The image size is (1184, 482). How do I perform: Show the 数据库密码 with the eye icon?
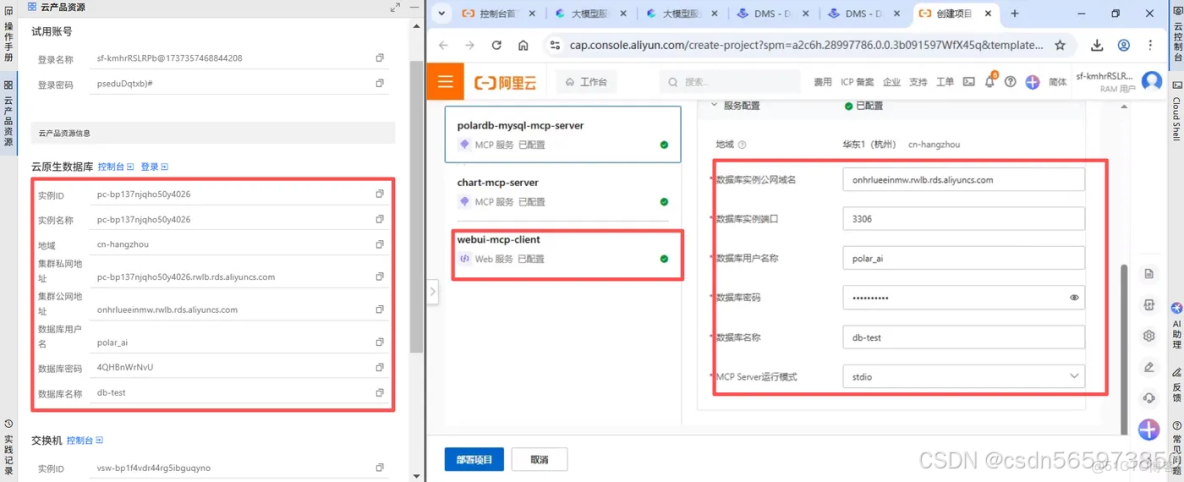coord(1074,298)
